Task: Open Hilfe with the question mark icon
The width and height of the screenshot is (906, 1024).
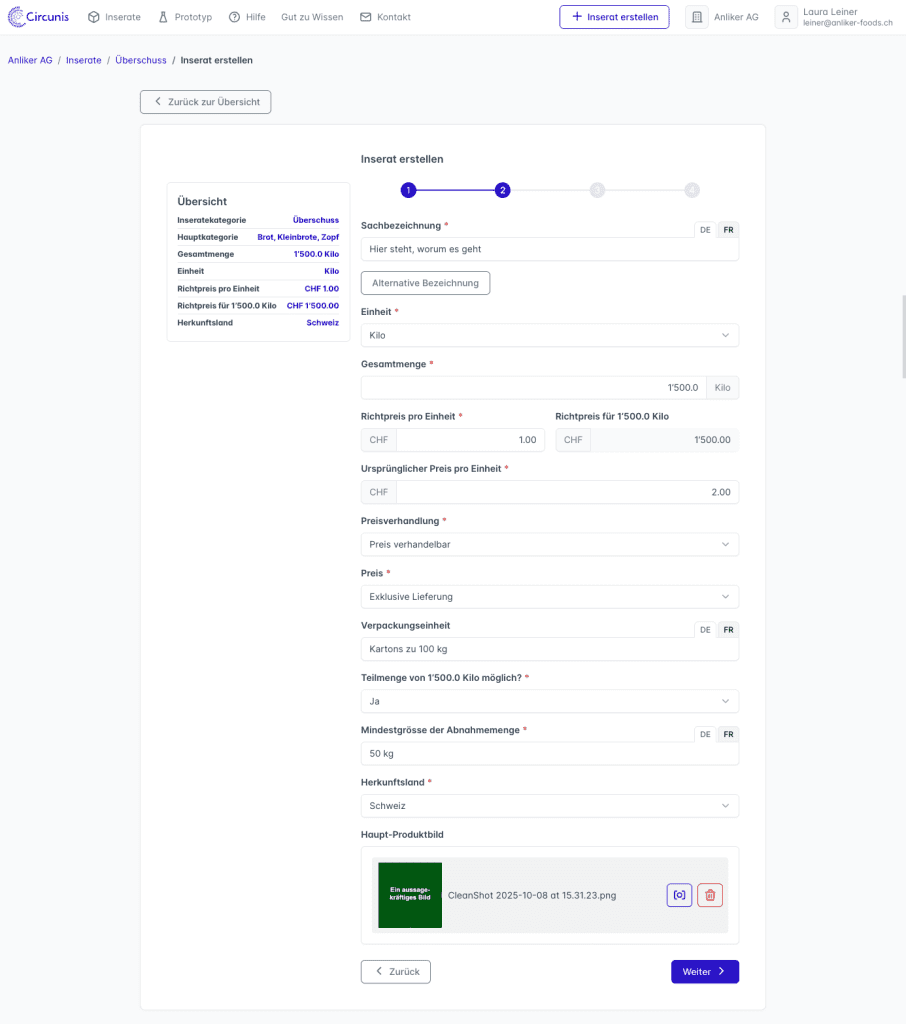Action: [x=234, y=17]
